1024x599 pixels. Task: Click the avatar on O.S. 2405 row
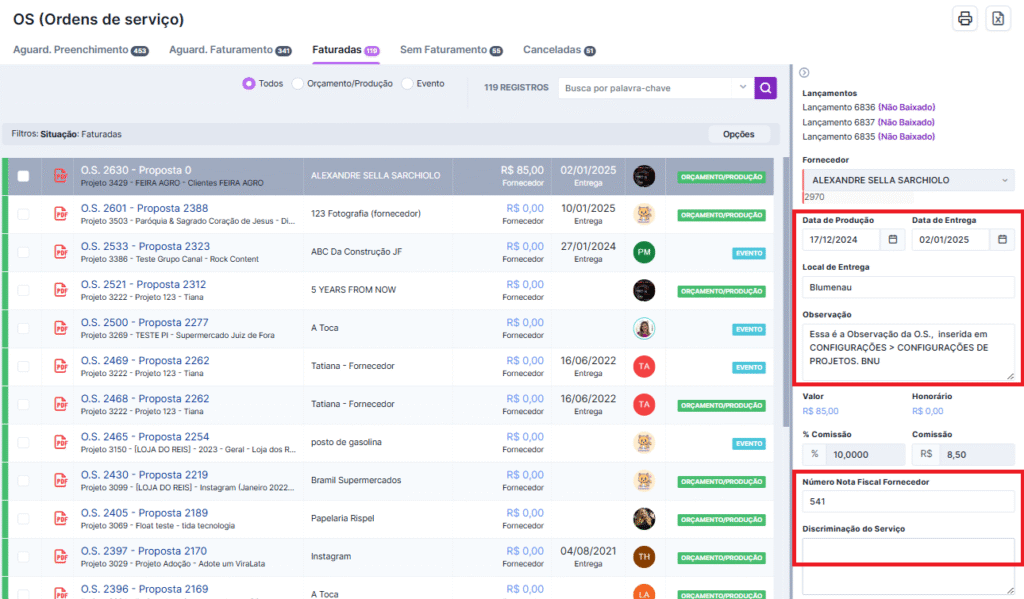tap(644, 519)
